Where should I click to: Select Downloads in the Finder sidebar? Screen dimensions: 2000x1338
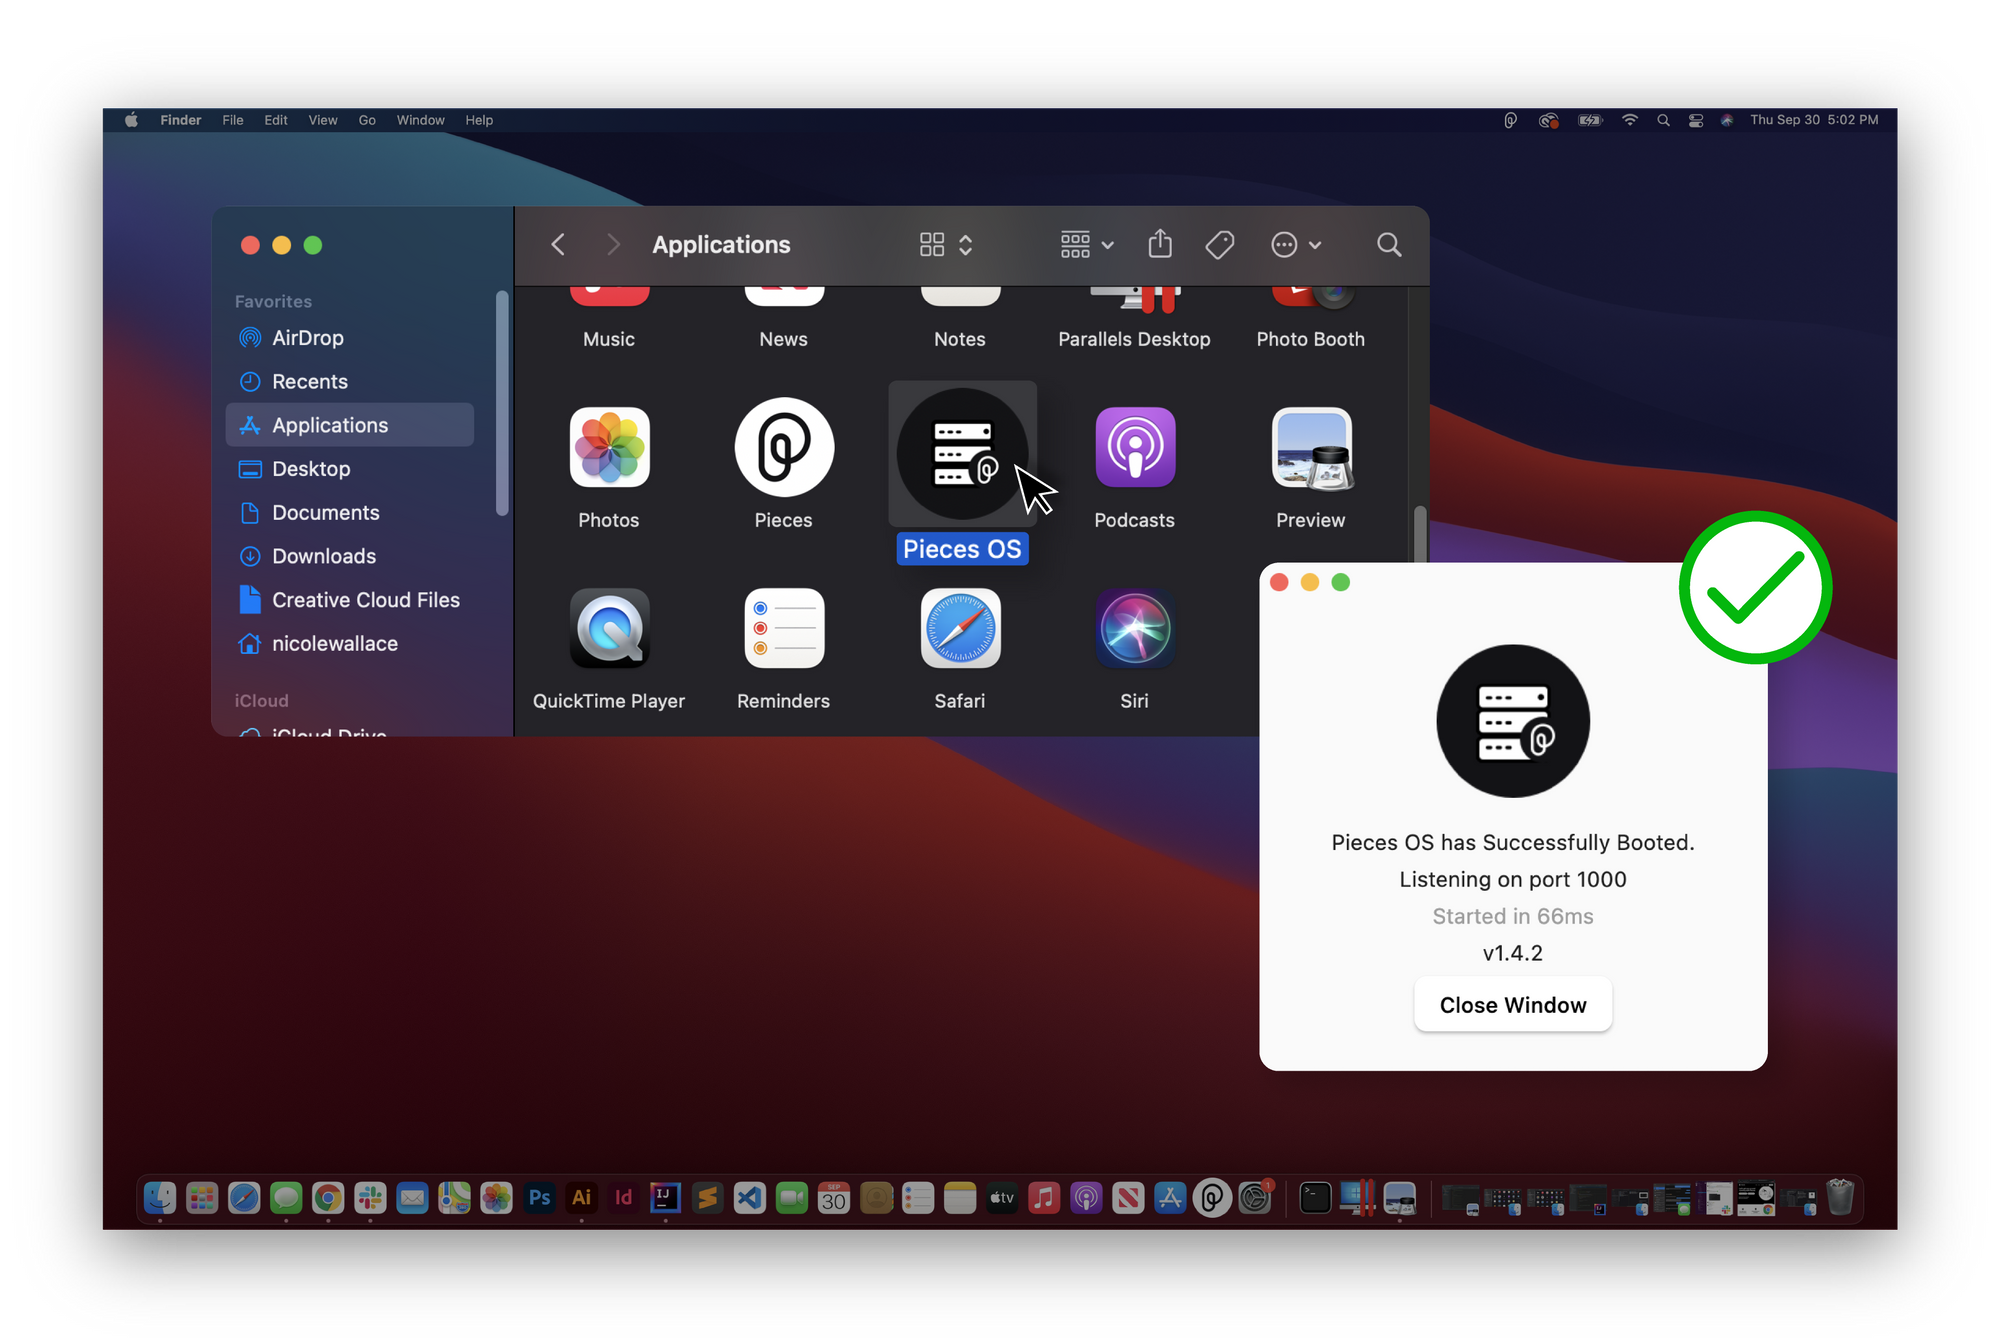(324, 556)
